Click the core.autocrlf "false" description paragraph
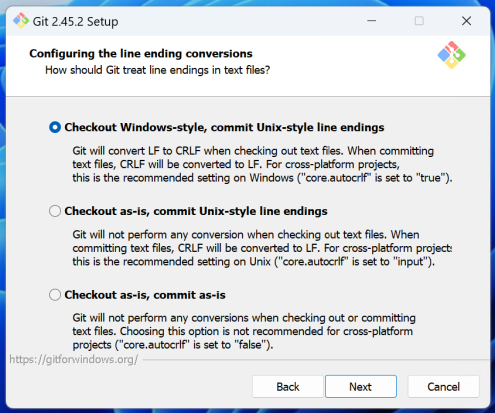Viewport: 495px width, 413px height. point(244,331)
